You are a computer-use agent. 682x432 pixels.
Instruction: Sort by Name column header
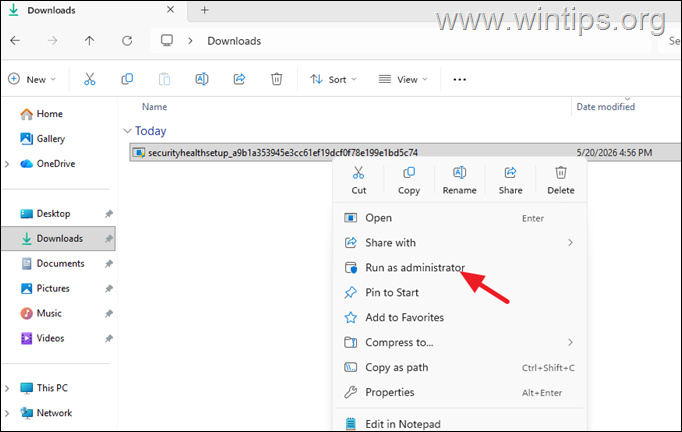point(154,107)
